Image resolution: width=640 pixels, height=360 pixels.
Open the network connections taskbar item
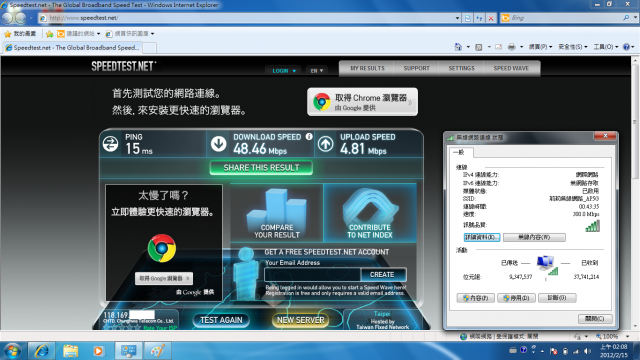(x=128, y=351)
